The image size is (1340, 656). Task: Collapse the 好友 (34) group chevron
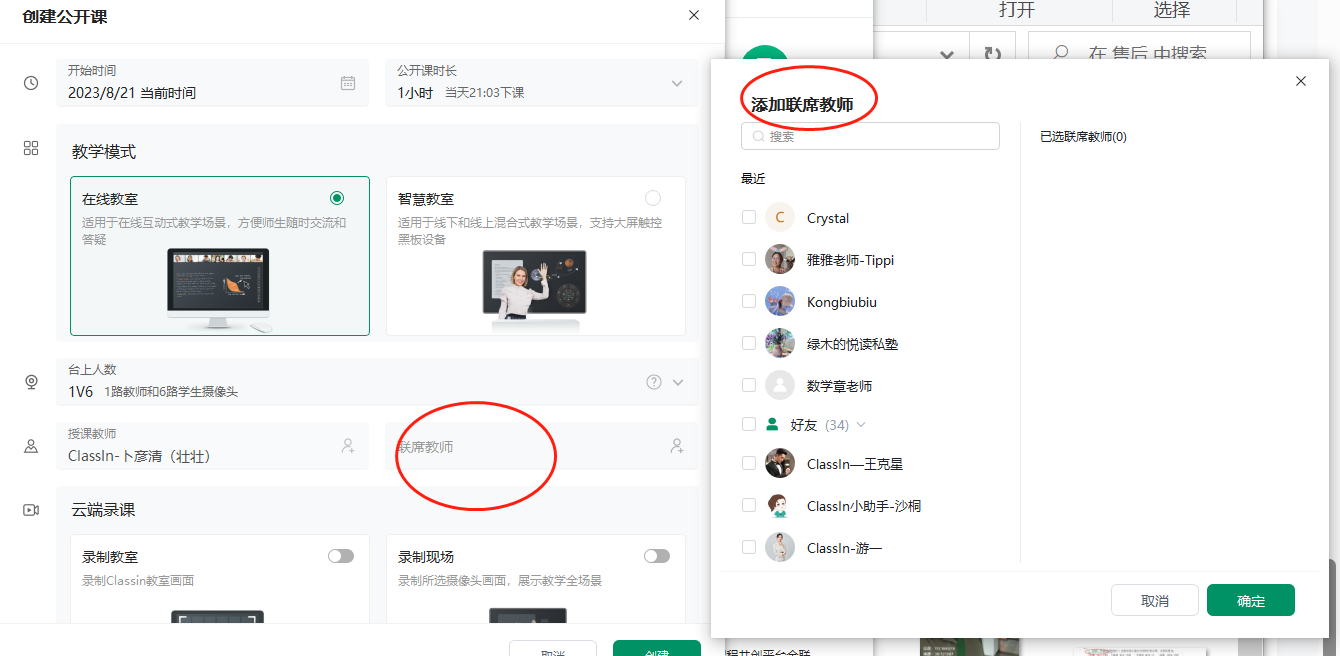click(861, 425)
